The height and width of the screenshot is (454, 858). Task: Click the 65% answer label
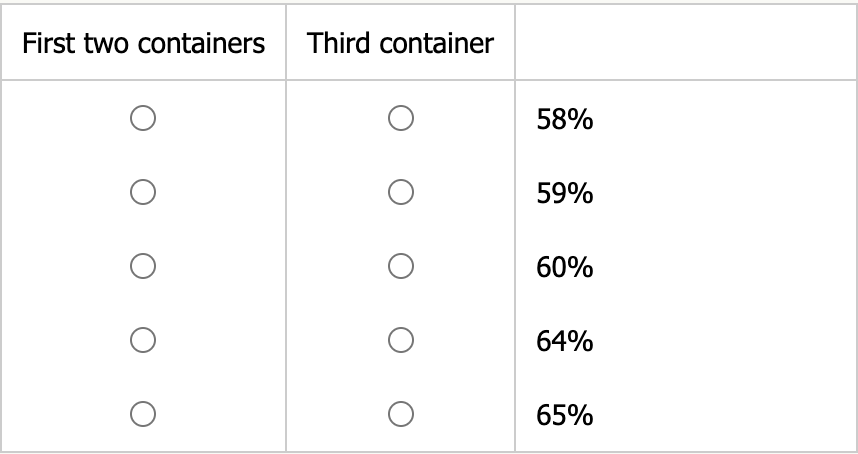point(565,414)
